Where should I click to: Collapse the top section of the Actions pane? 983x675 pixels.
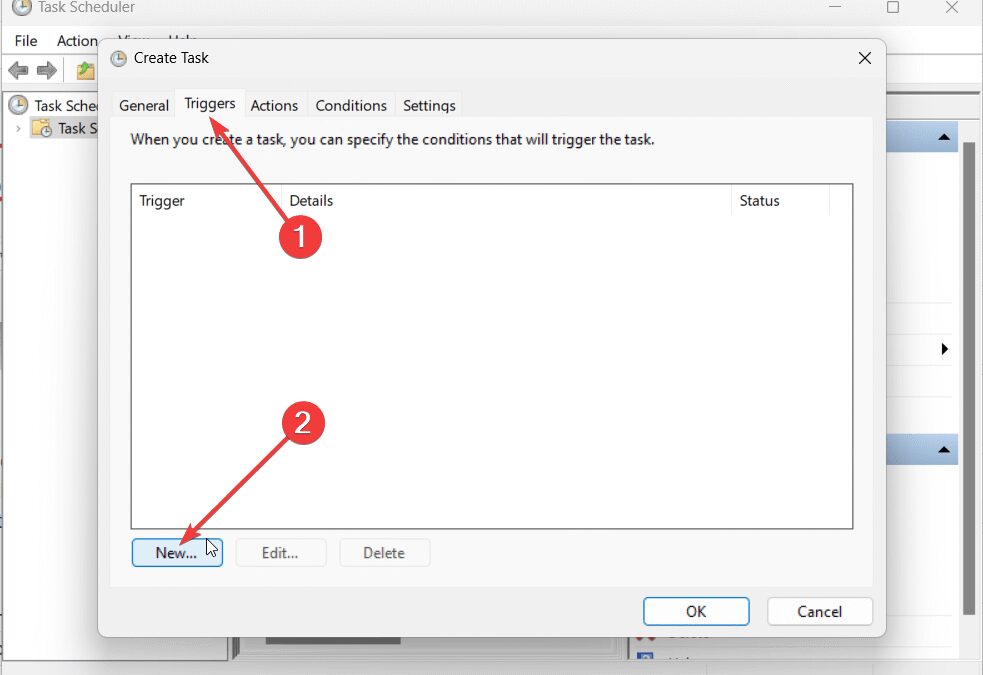(x=943, y=136)
